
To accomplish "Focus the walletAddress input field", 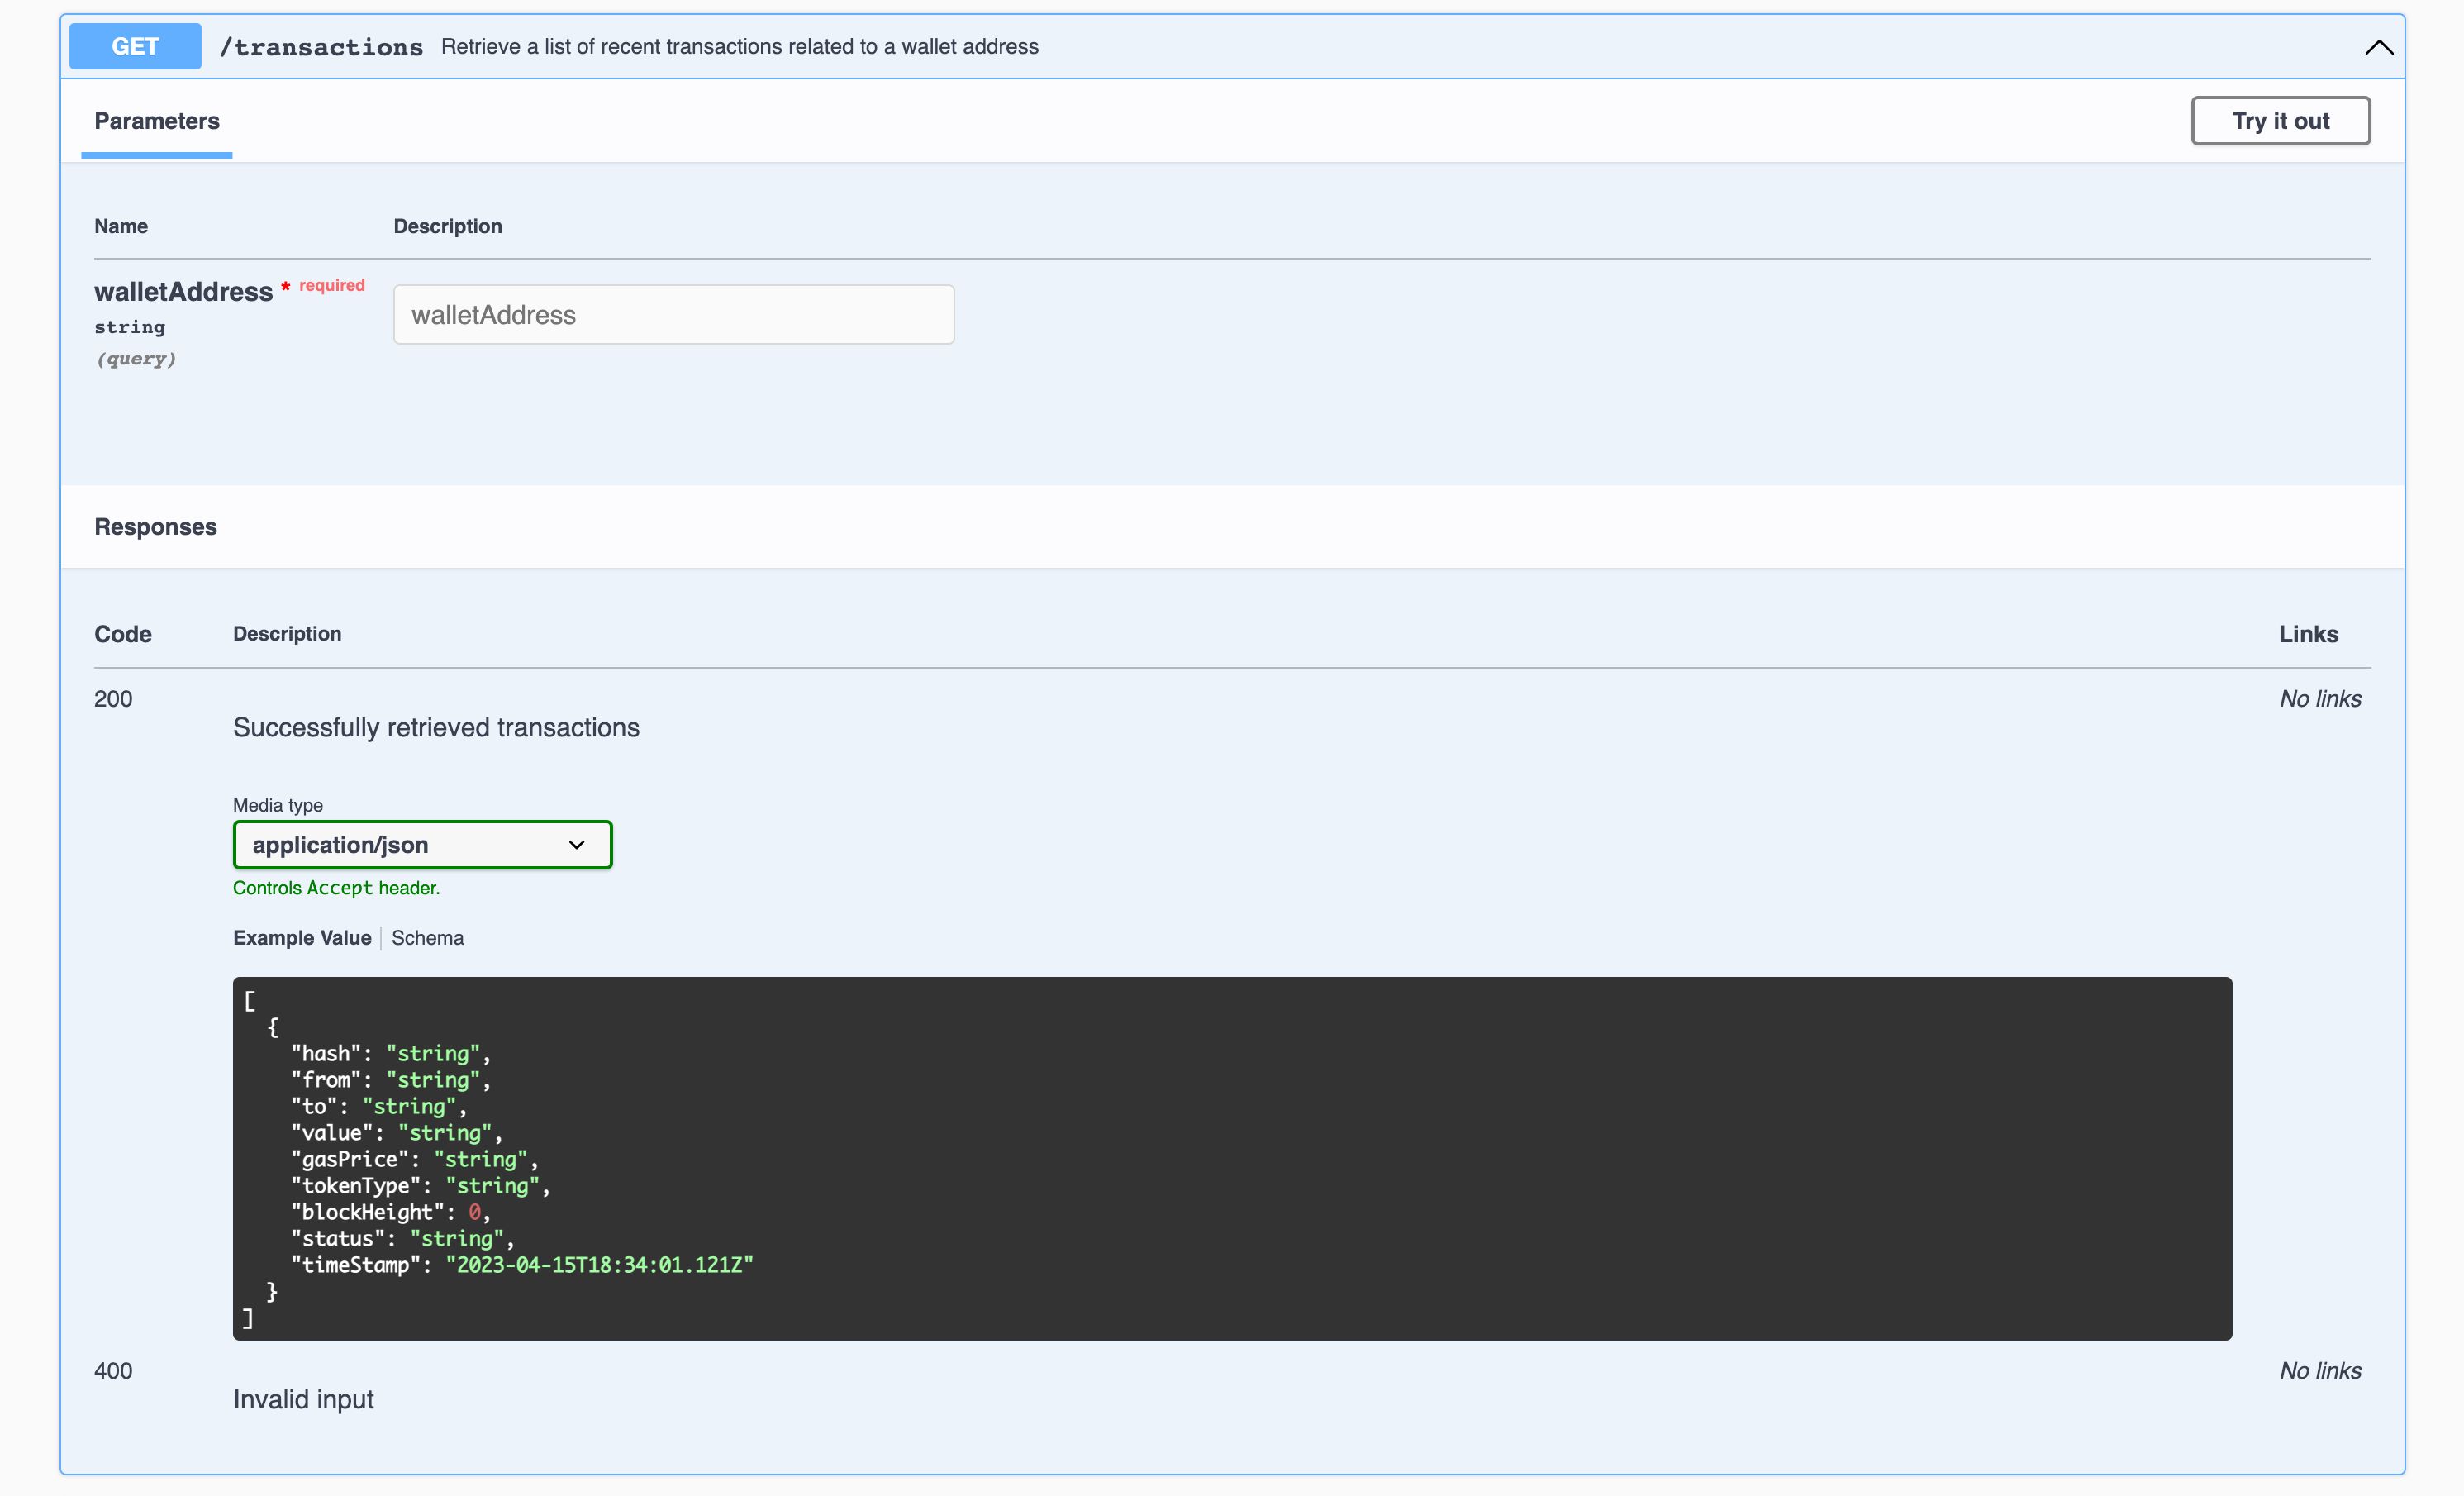I will tap(674, 315).
